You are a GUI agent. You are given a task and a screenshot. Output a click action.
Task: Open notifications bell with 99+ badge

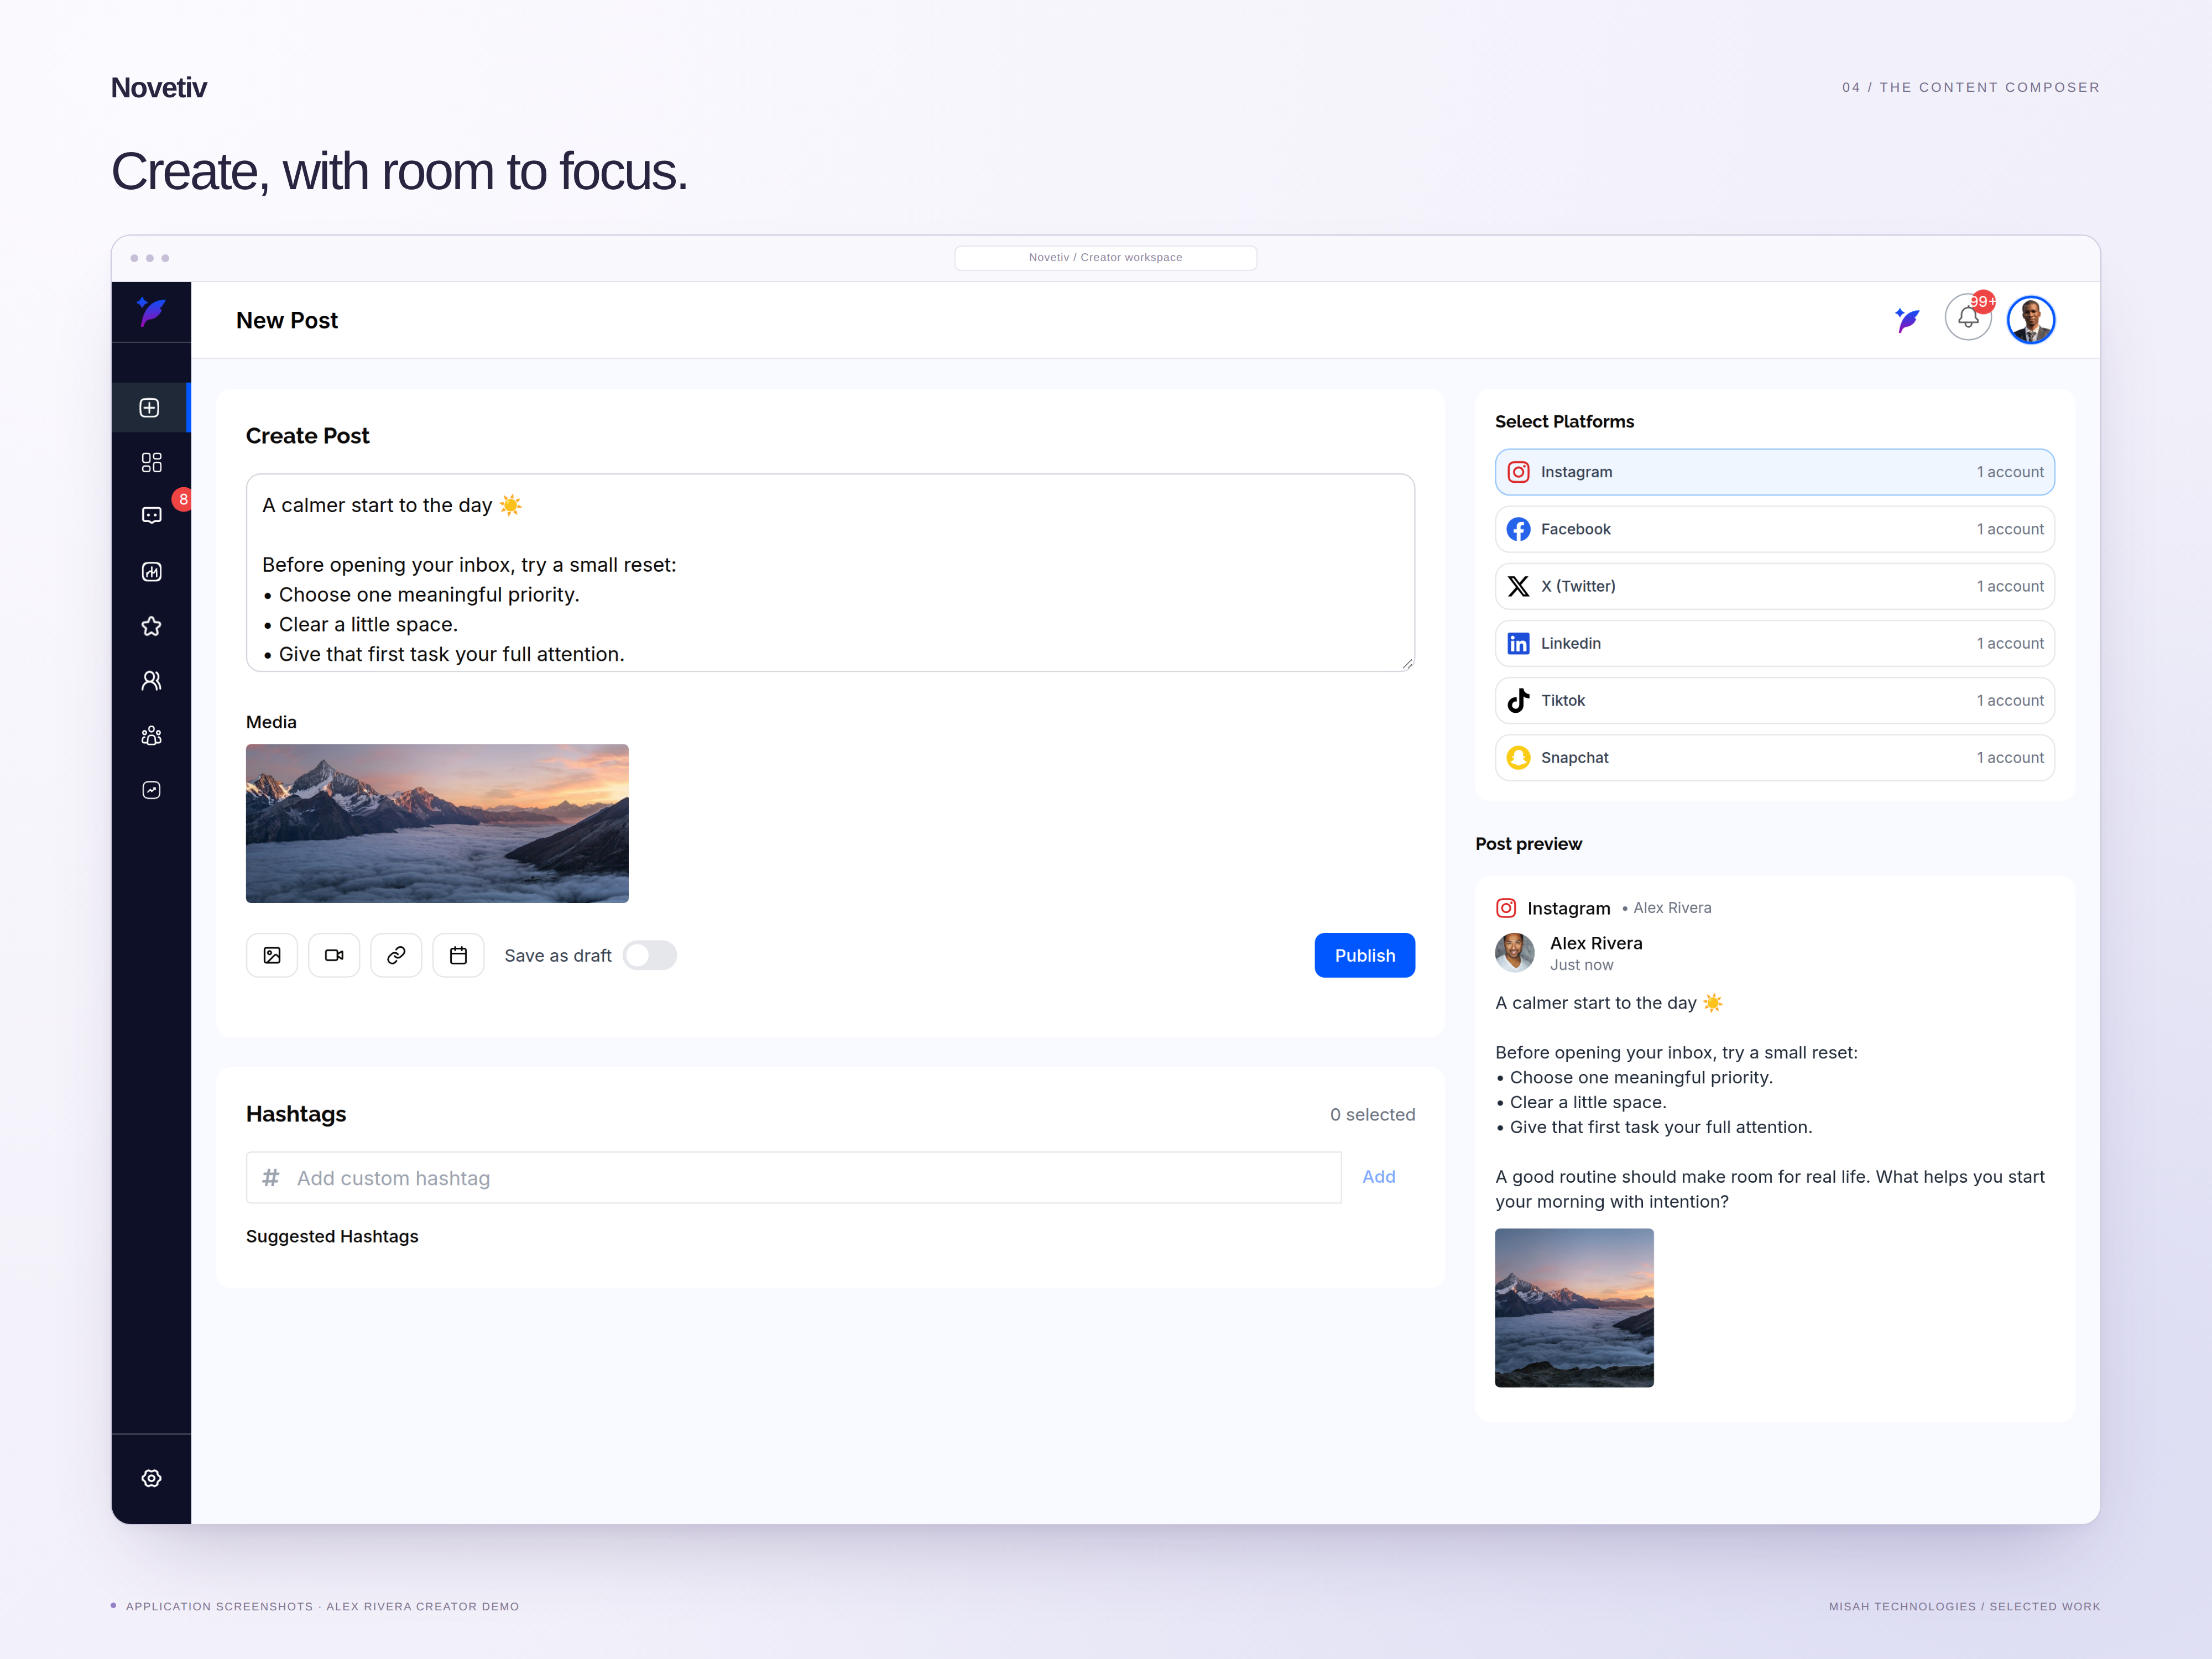click(x=1968, y=318)
